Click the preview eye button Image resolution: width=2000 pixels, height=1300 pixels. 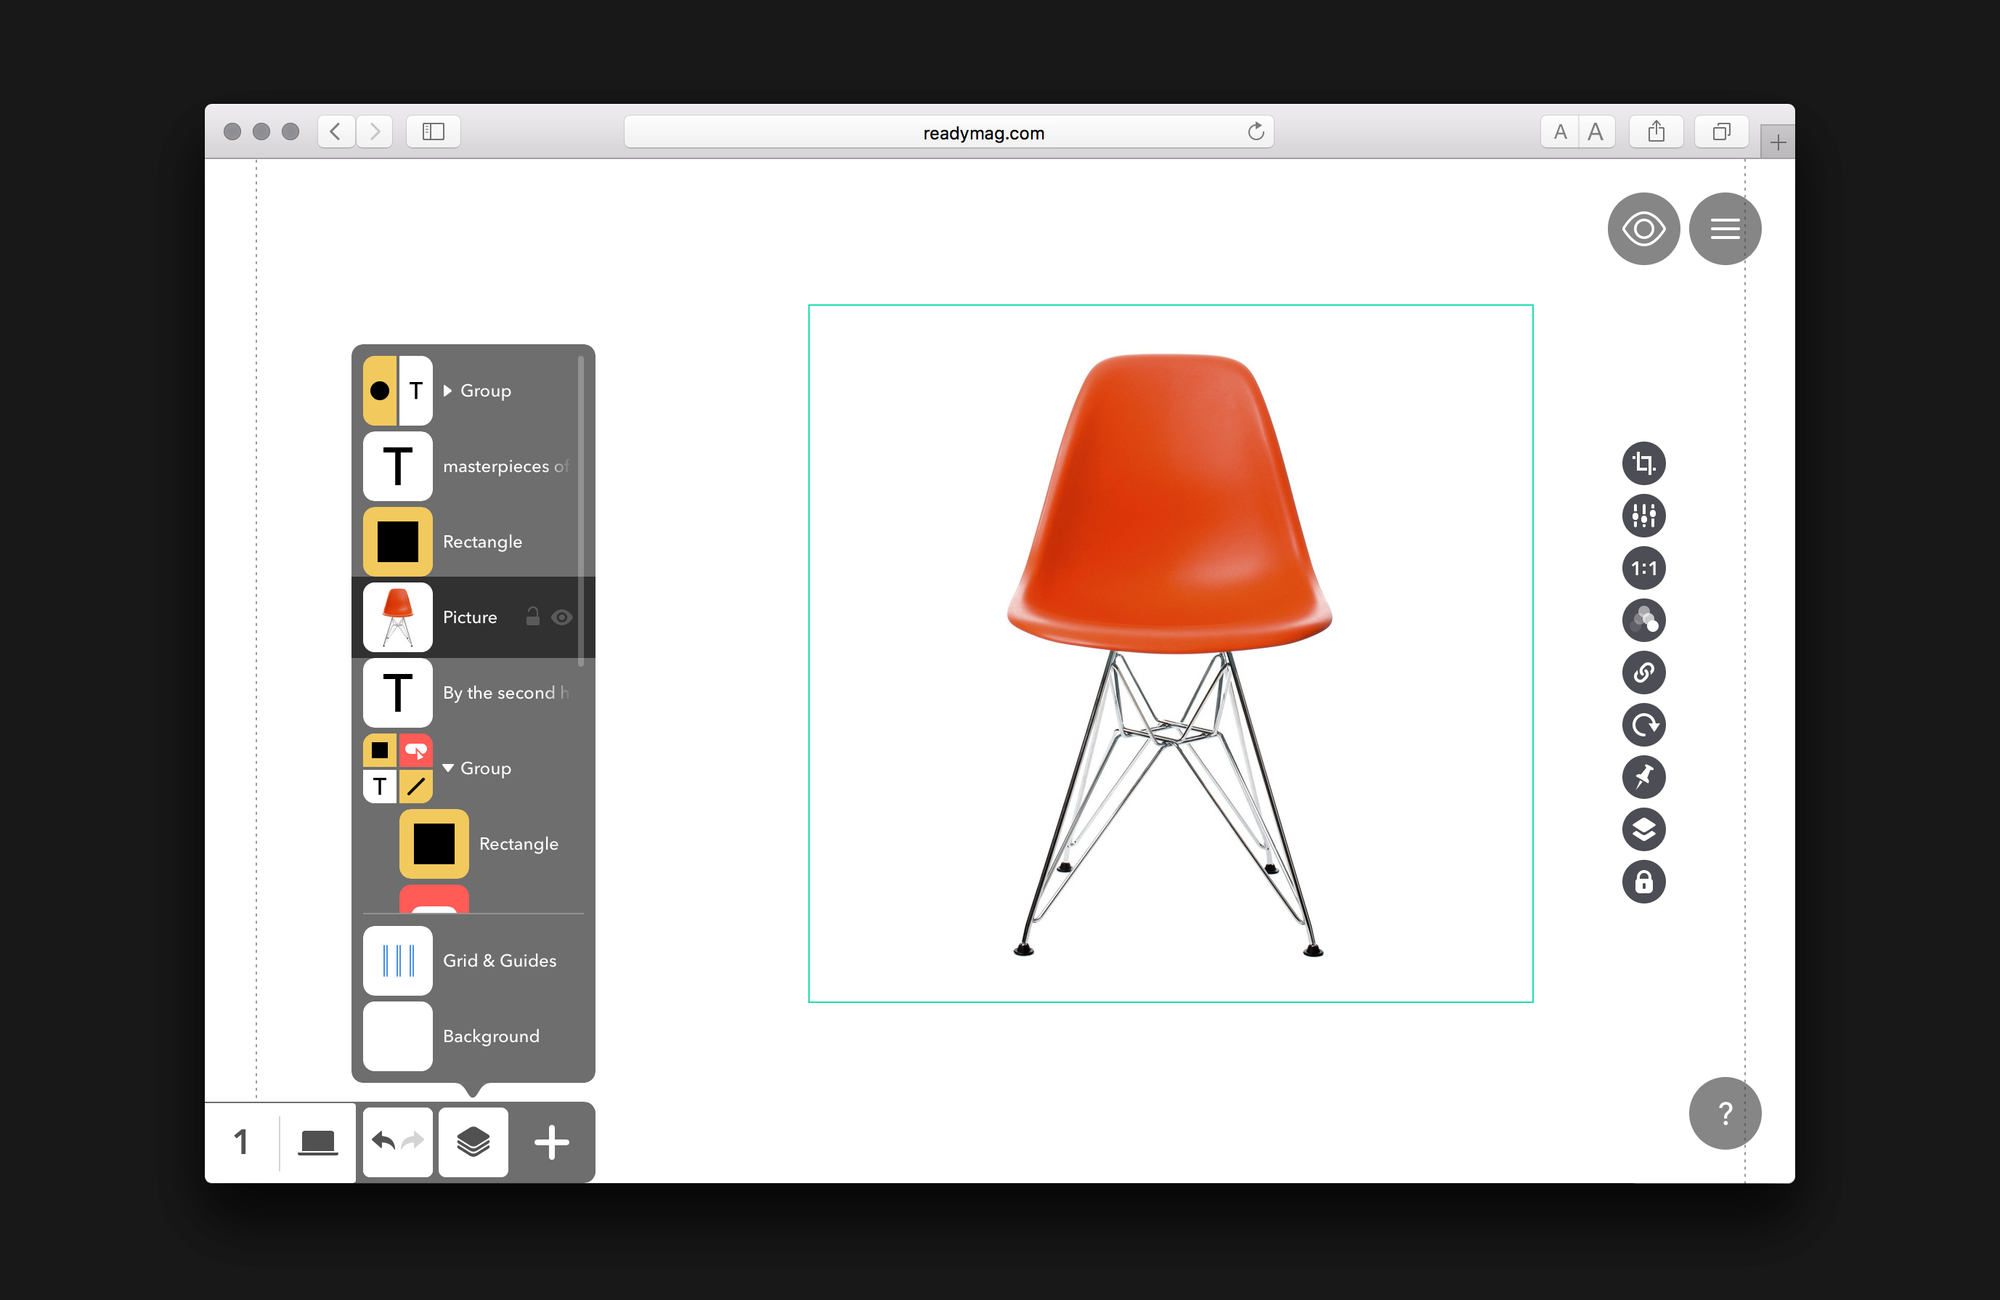(x=1643, y=229)
